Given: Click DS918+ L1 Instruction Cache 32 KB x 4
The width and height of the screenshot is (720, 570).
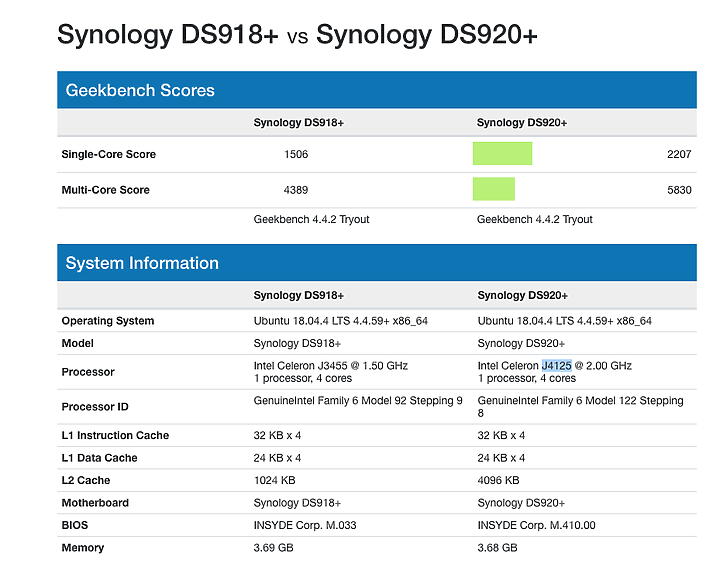Looking at the screenshot, I should (x=277, y=435).
